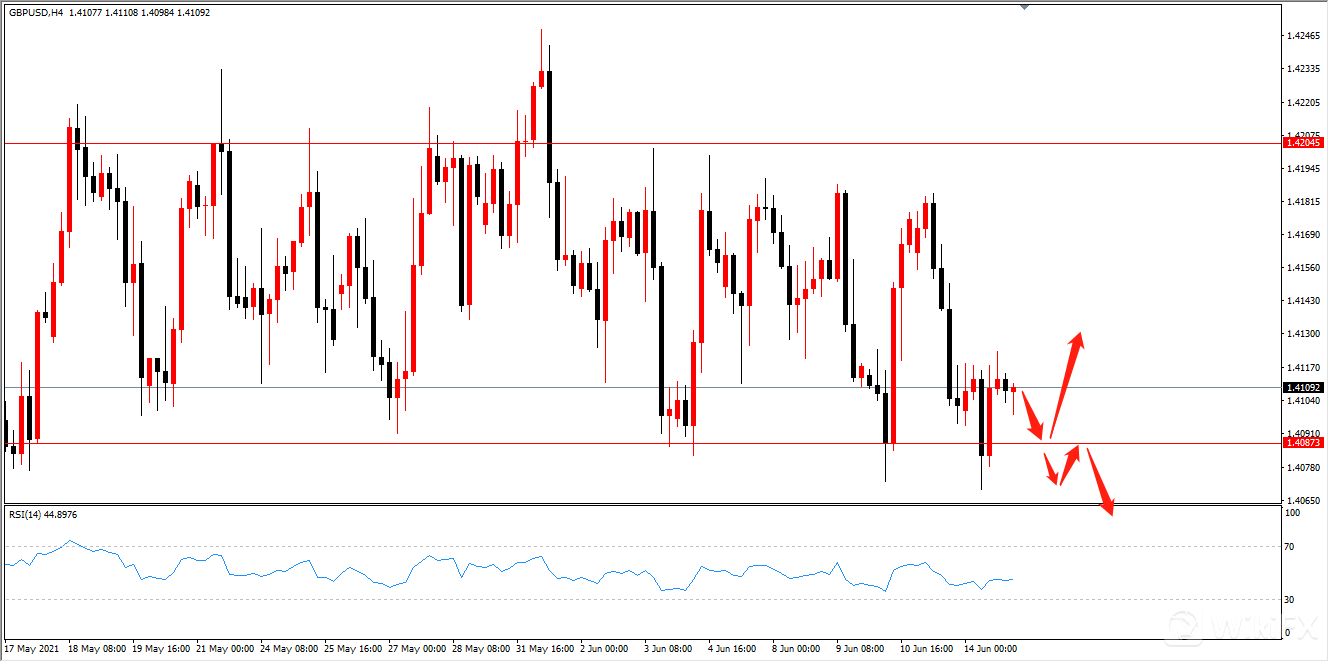The image size is (1329, 662).
Task: Click the RSI 100 level label
Action: 1292,513
